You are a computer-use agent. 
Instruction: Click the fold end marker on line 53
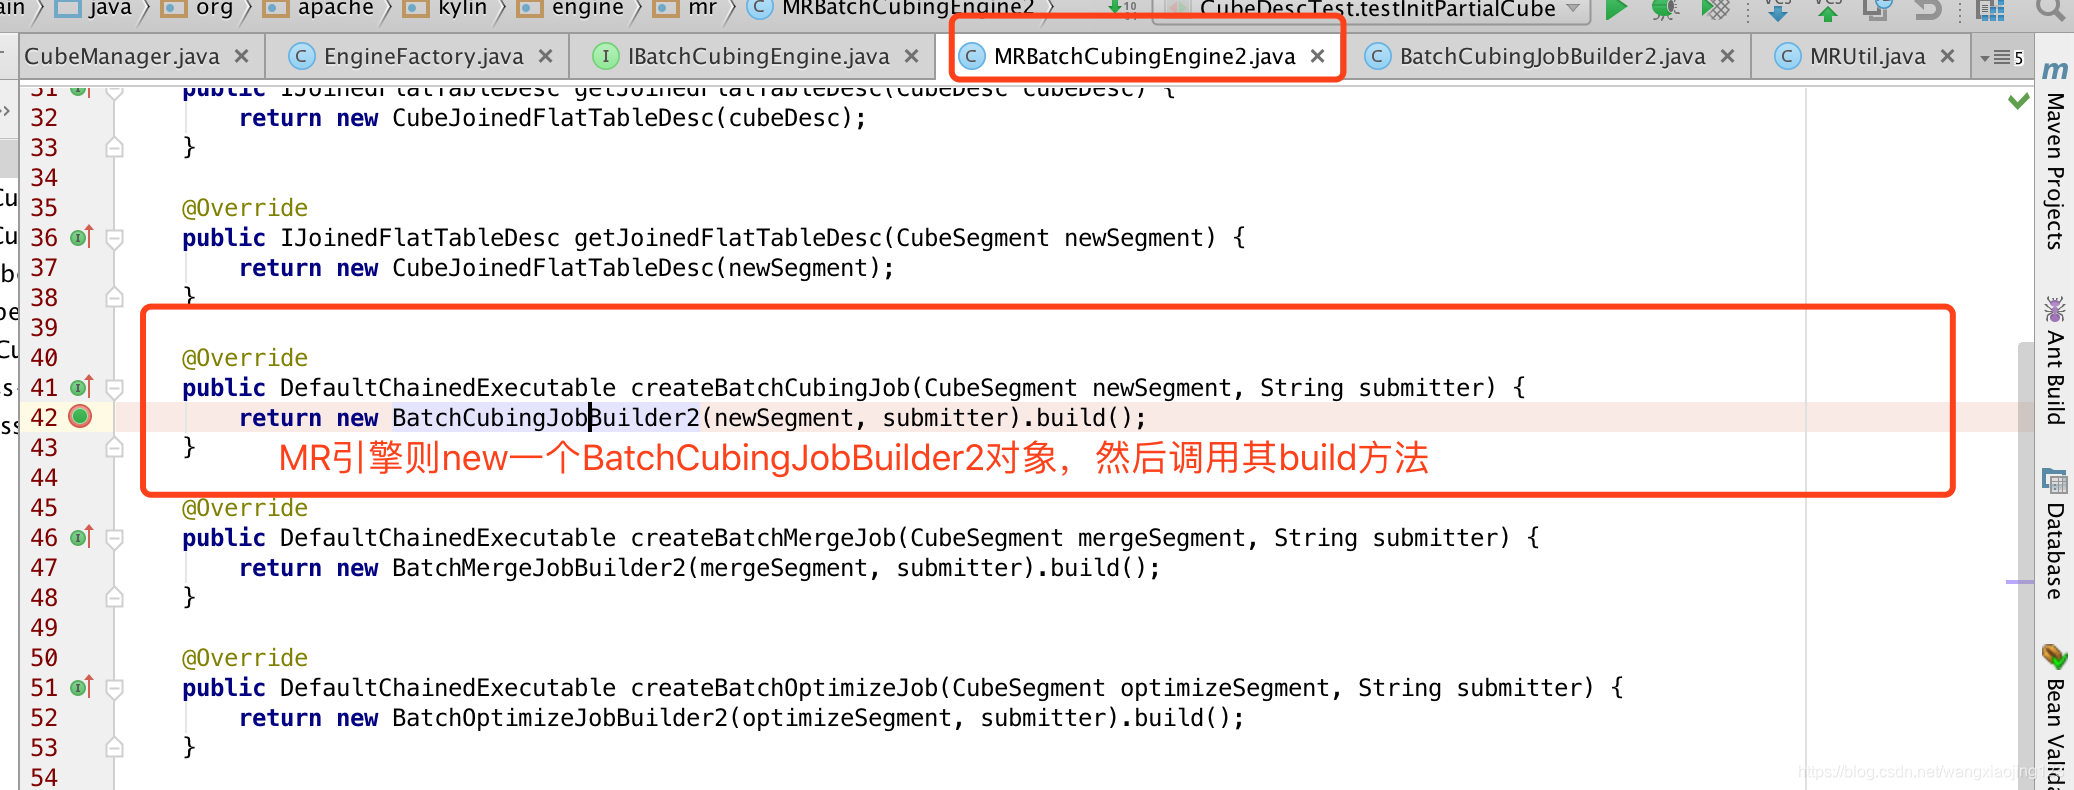point(115,748)
